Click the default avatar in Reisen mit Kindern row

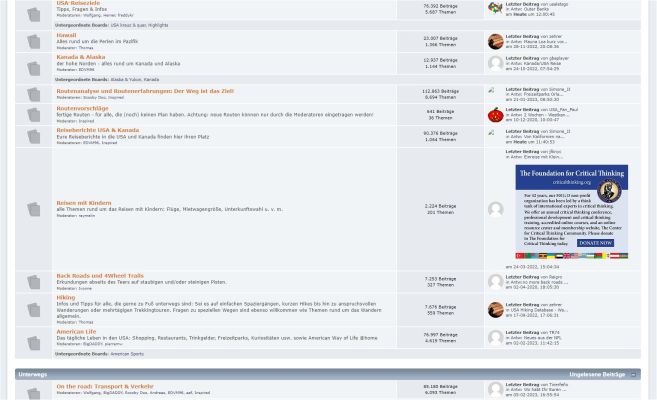[x=495, y=209]
